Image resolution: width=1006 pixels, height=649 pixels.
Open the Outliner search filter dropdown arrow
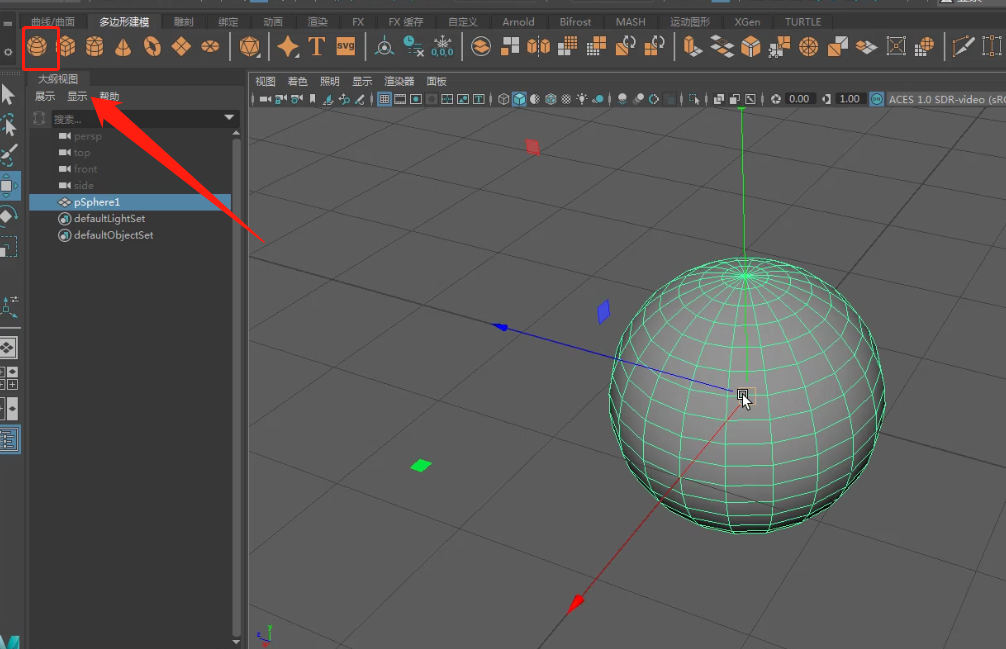click(x=229, y=117)
